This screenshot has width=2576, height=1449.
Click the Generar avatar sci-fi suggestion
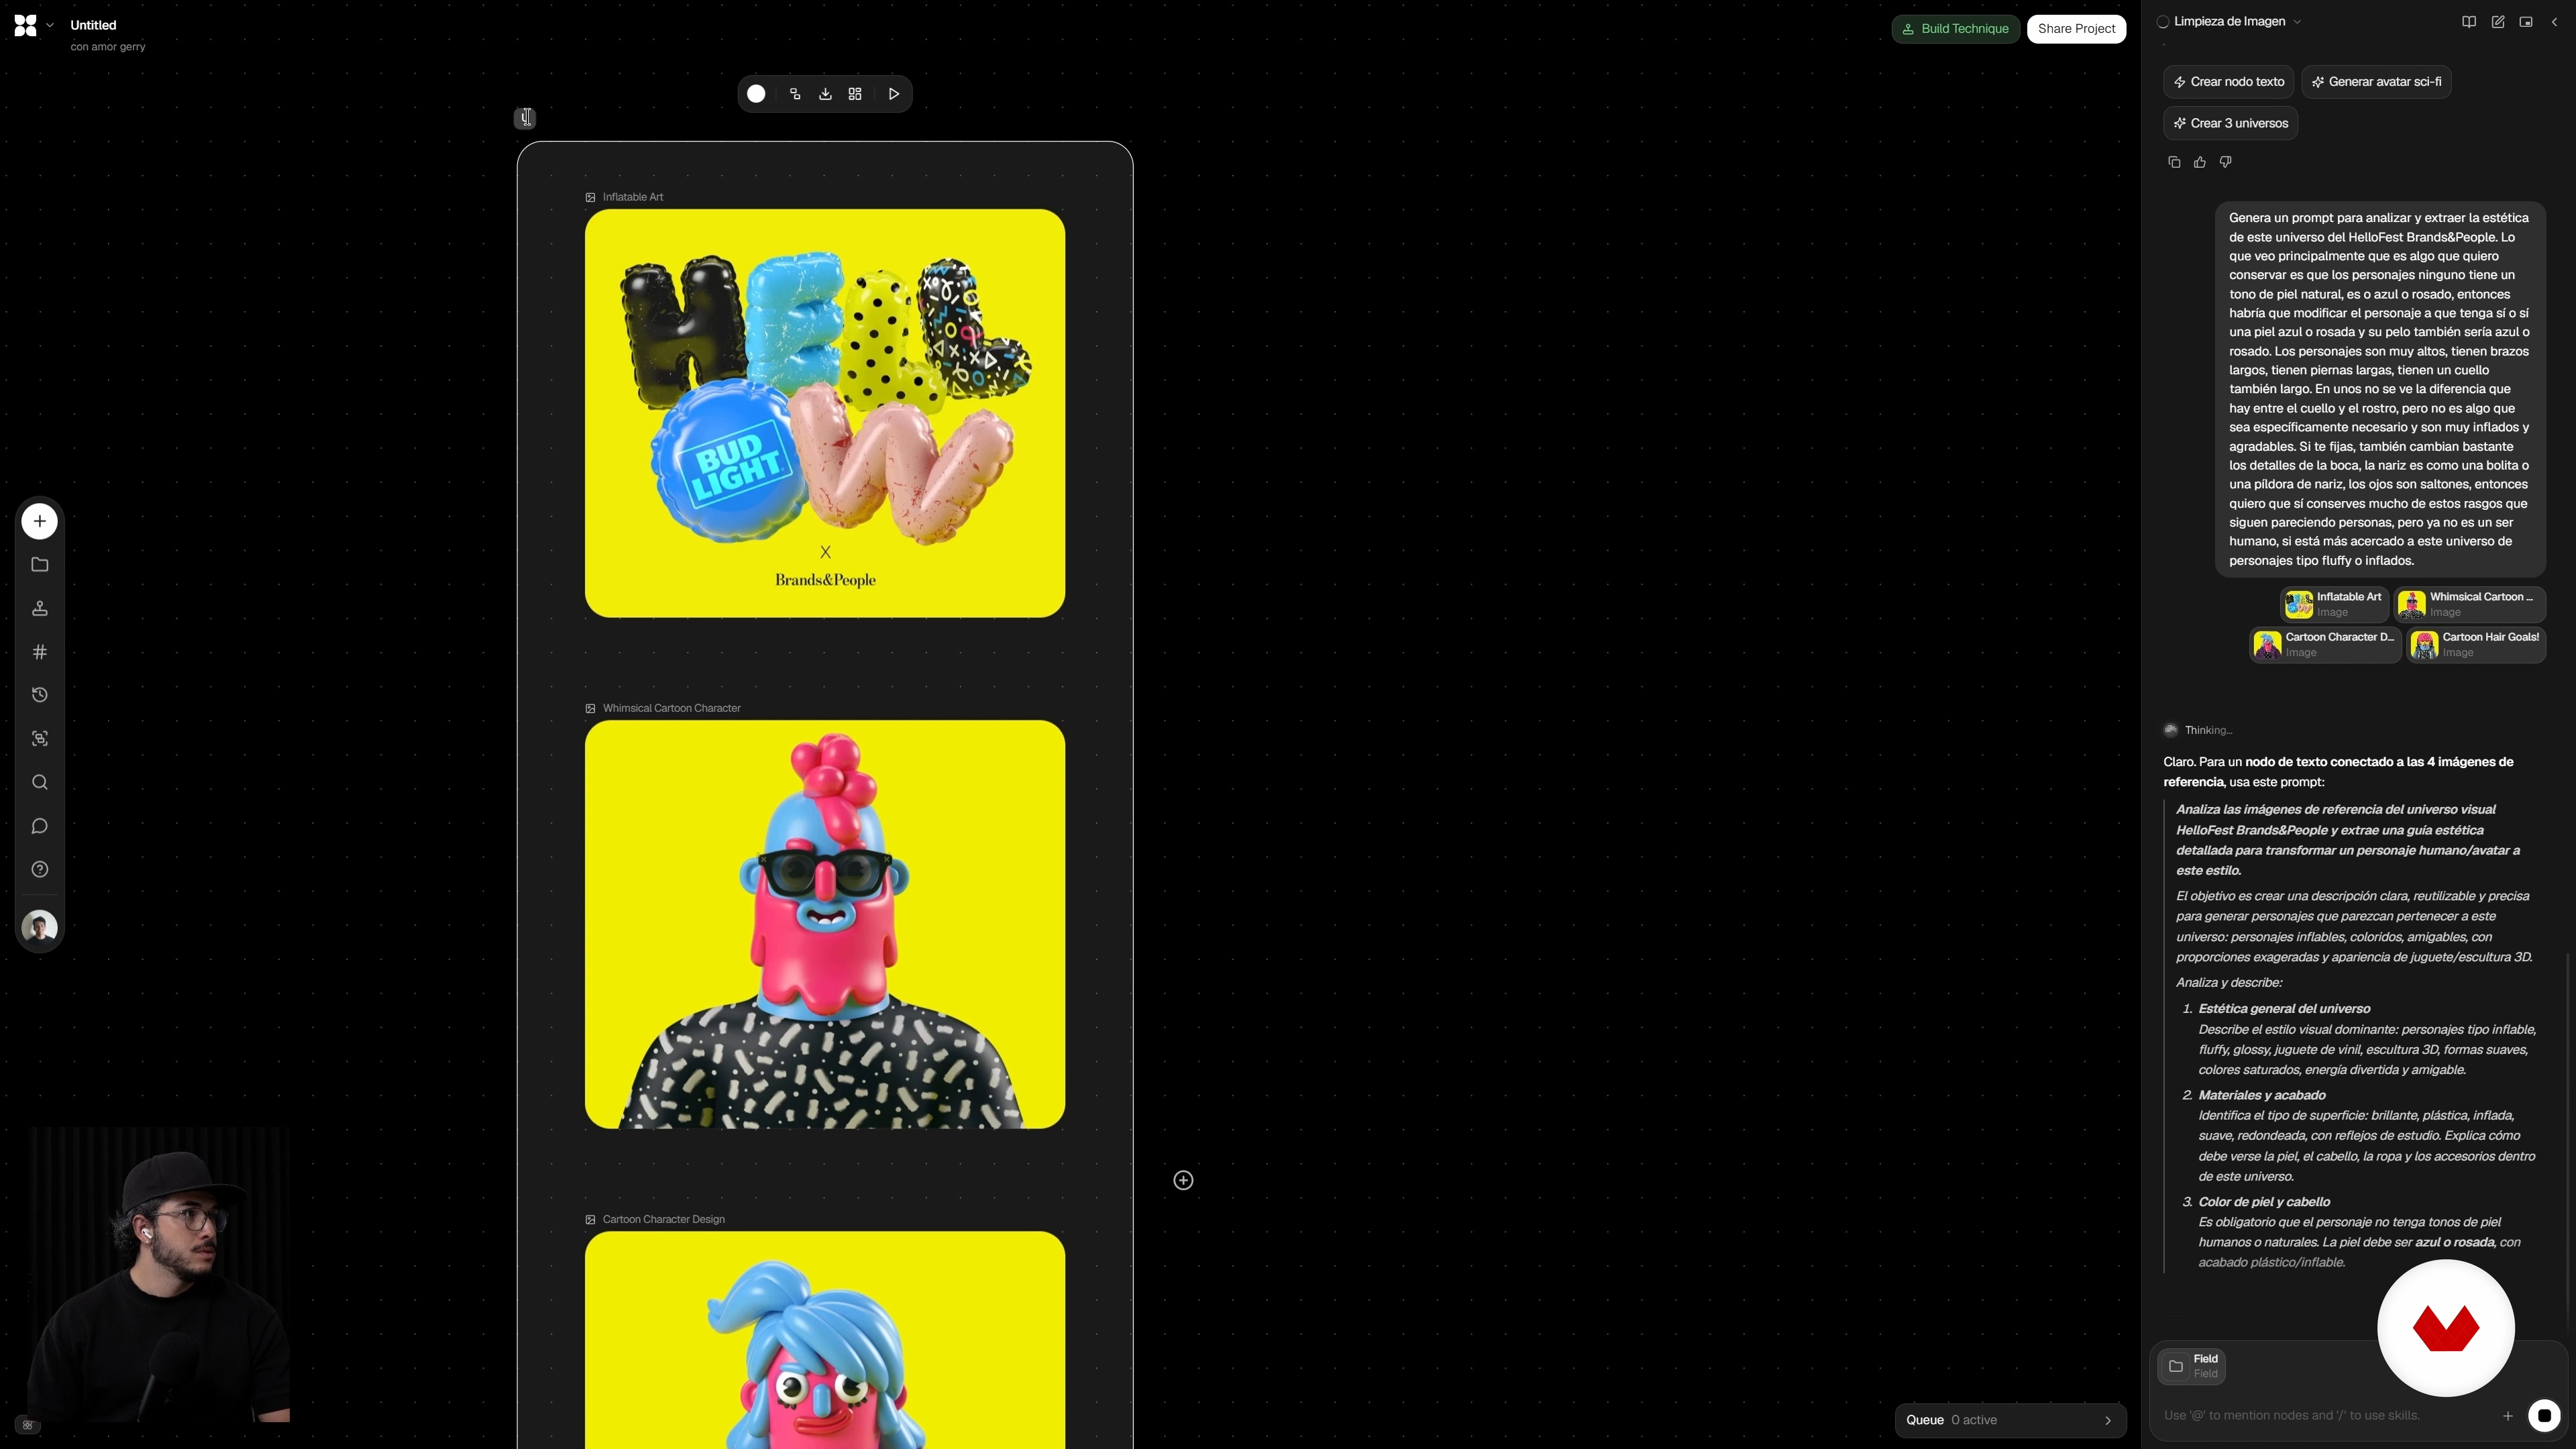click(2376, 82)
